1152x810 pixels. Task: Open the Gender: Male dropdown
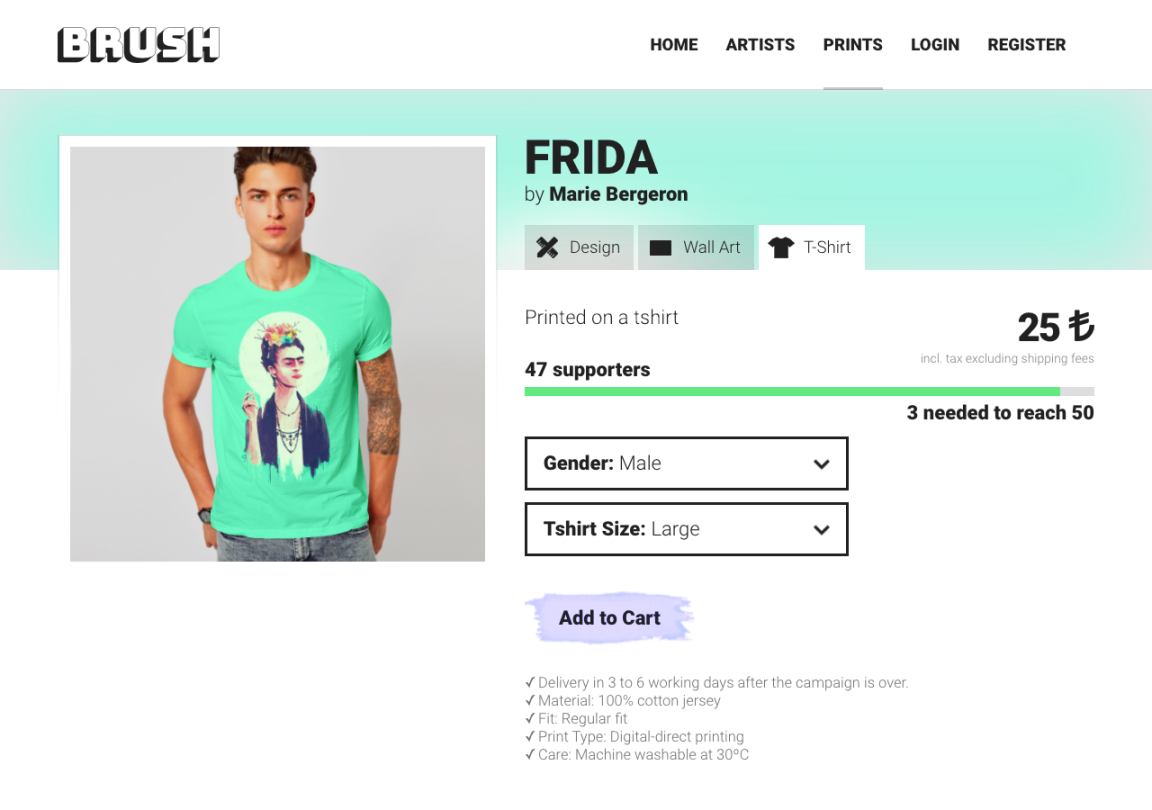(686, 464)
